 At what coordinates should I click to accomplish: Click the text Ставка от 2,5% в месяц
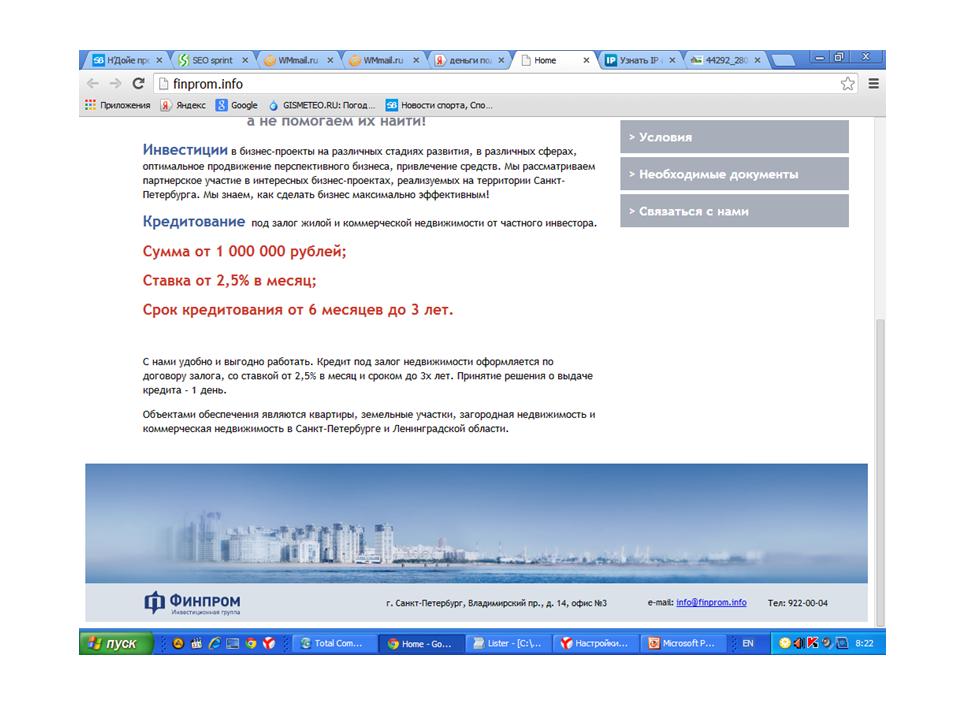pos(230,281)
